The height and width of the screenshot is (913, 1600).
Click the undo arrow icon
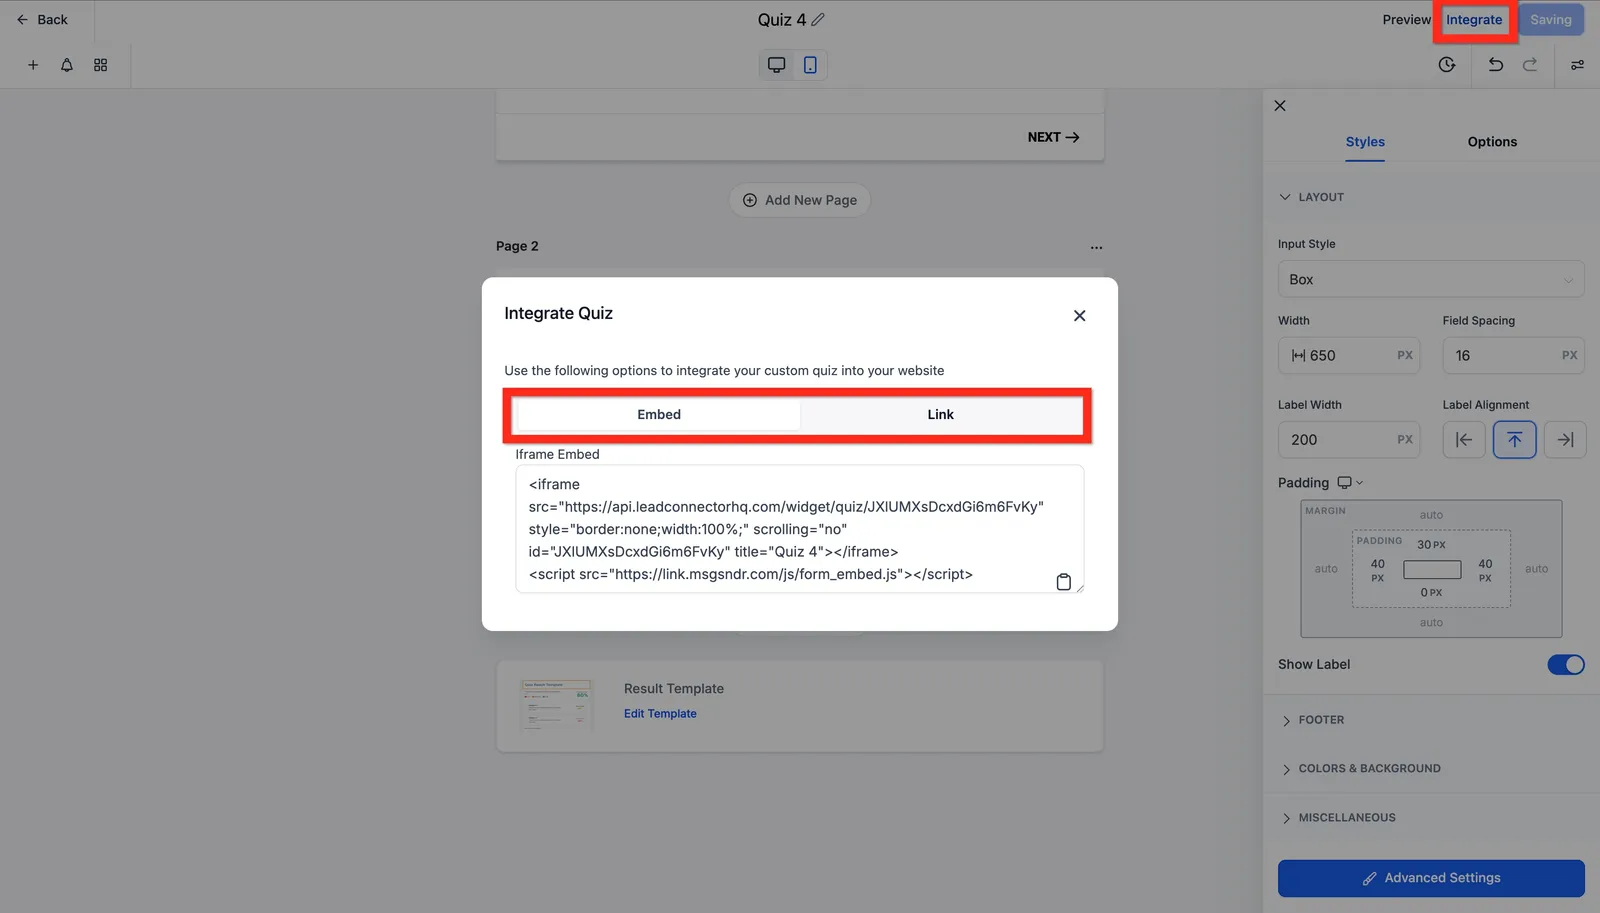pos(1495,65)
